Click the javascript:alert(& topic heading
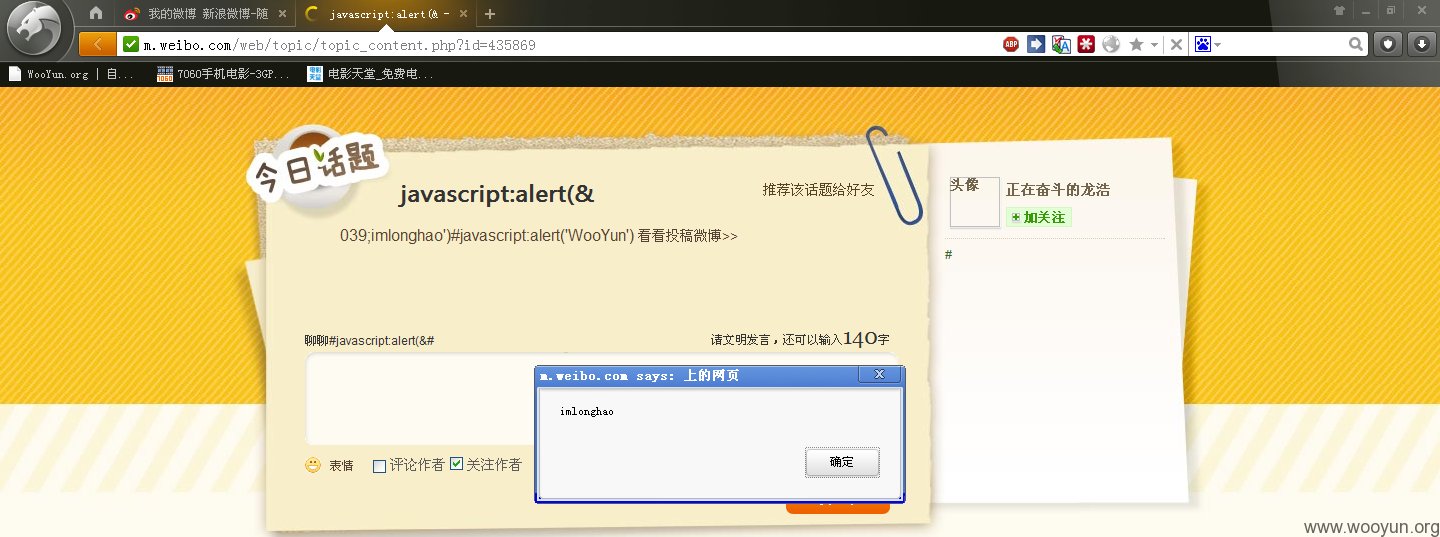 pyautogui.click(x=497, y=194)
